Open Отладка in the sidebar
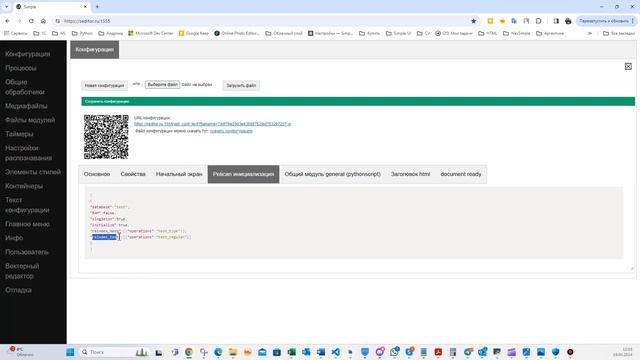Viewport: 640px width, 360px height. tap(18, 290)
